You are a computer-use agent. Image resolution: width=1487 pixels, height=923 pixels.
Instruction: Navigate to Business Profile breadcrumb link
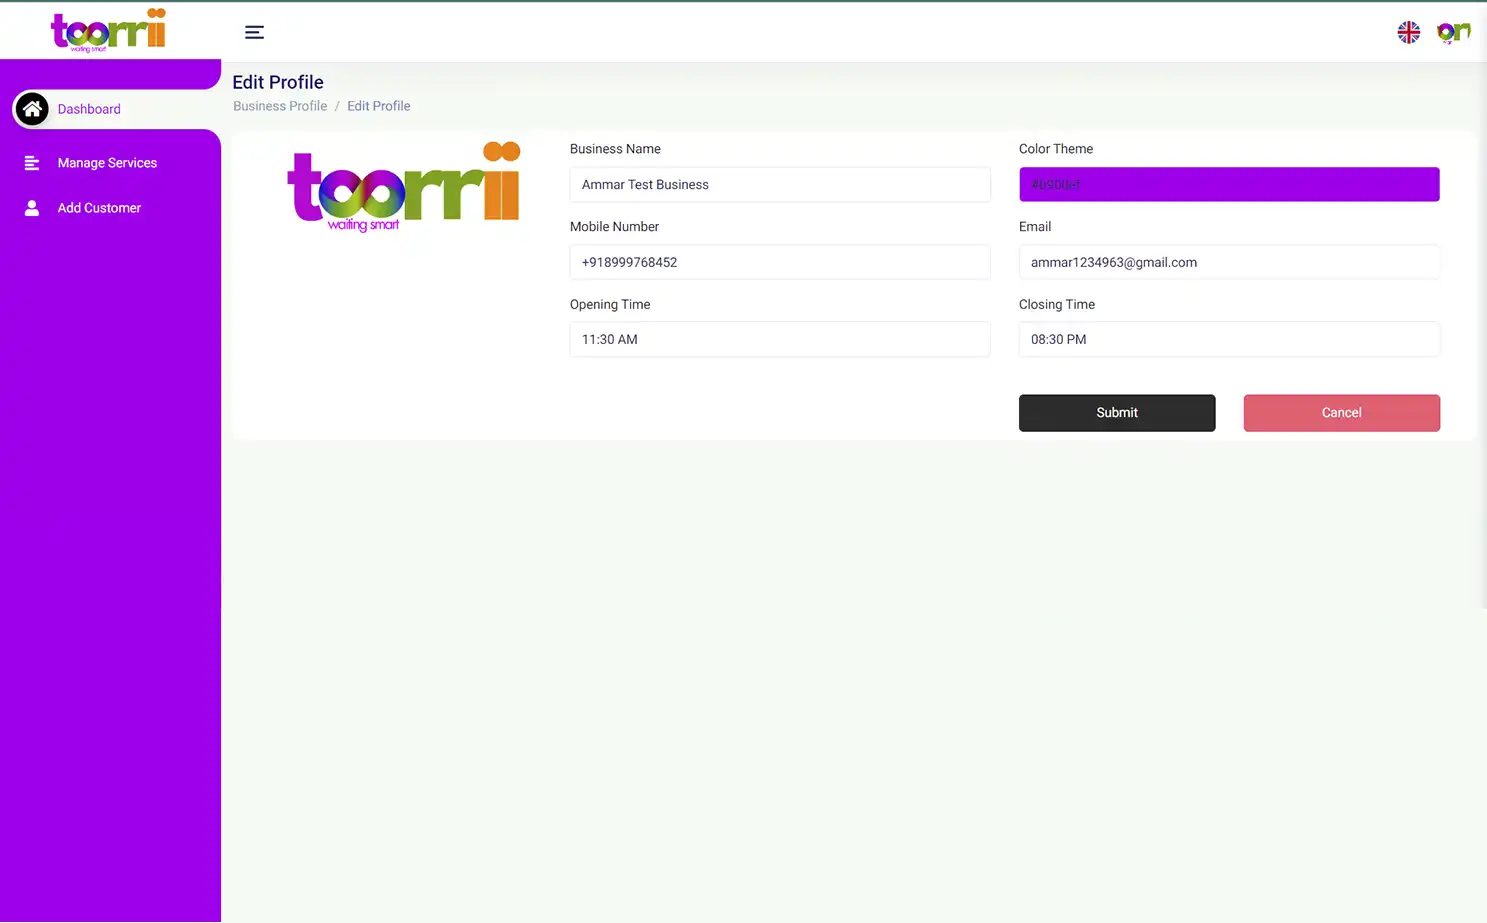(280, 105)
